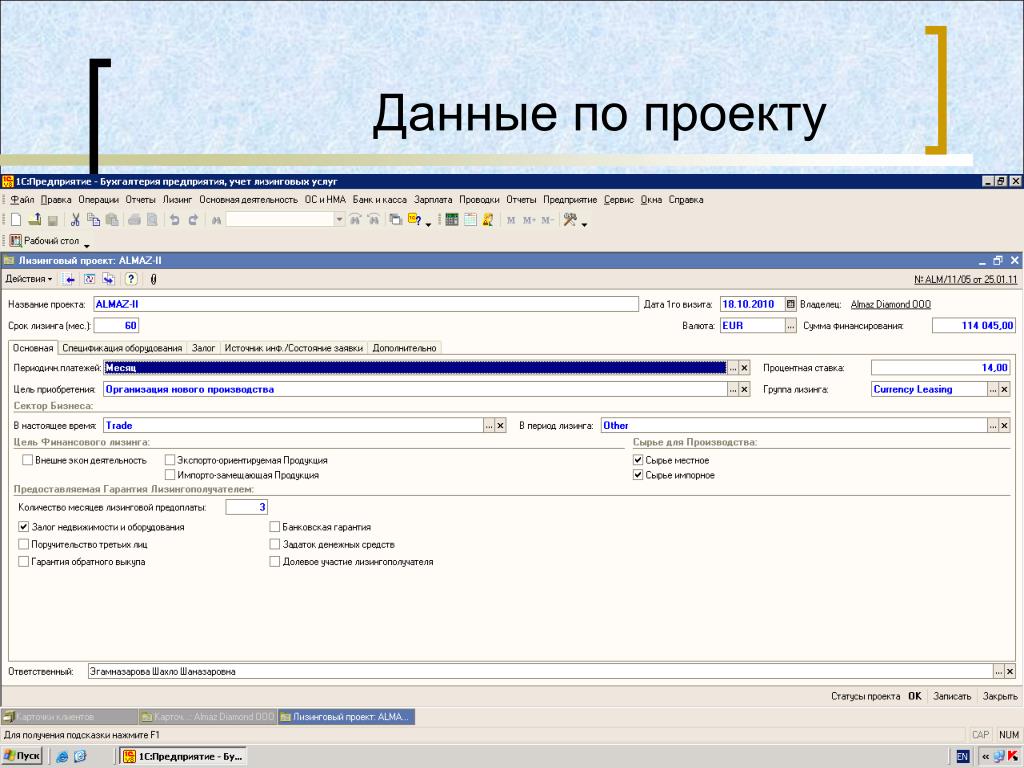Click the OK button
This screenshot has height=768, width=1024.
click(x=915, y=696)
